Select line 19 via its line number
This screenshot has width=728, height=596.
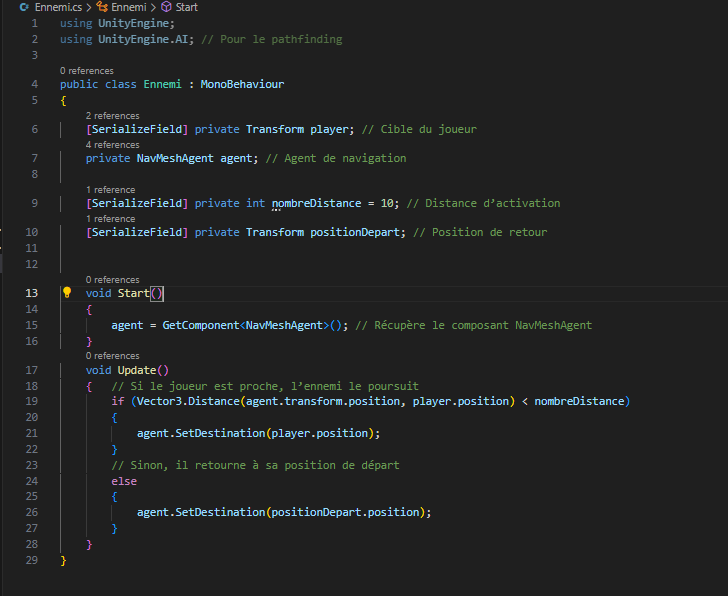31,401
